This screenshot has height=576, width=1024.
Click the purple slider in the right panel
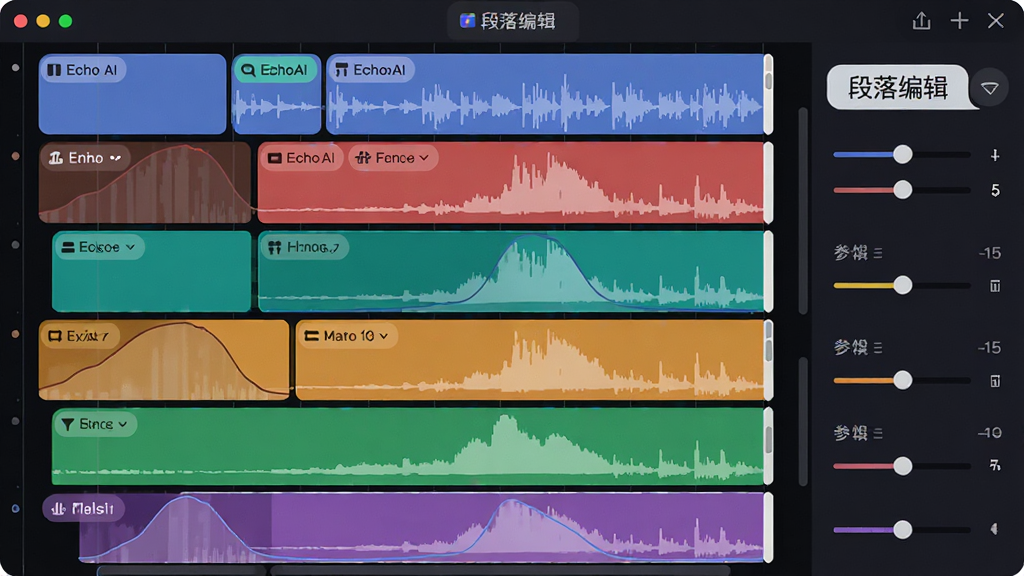(x=902, y=530)
